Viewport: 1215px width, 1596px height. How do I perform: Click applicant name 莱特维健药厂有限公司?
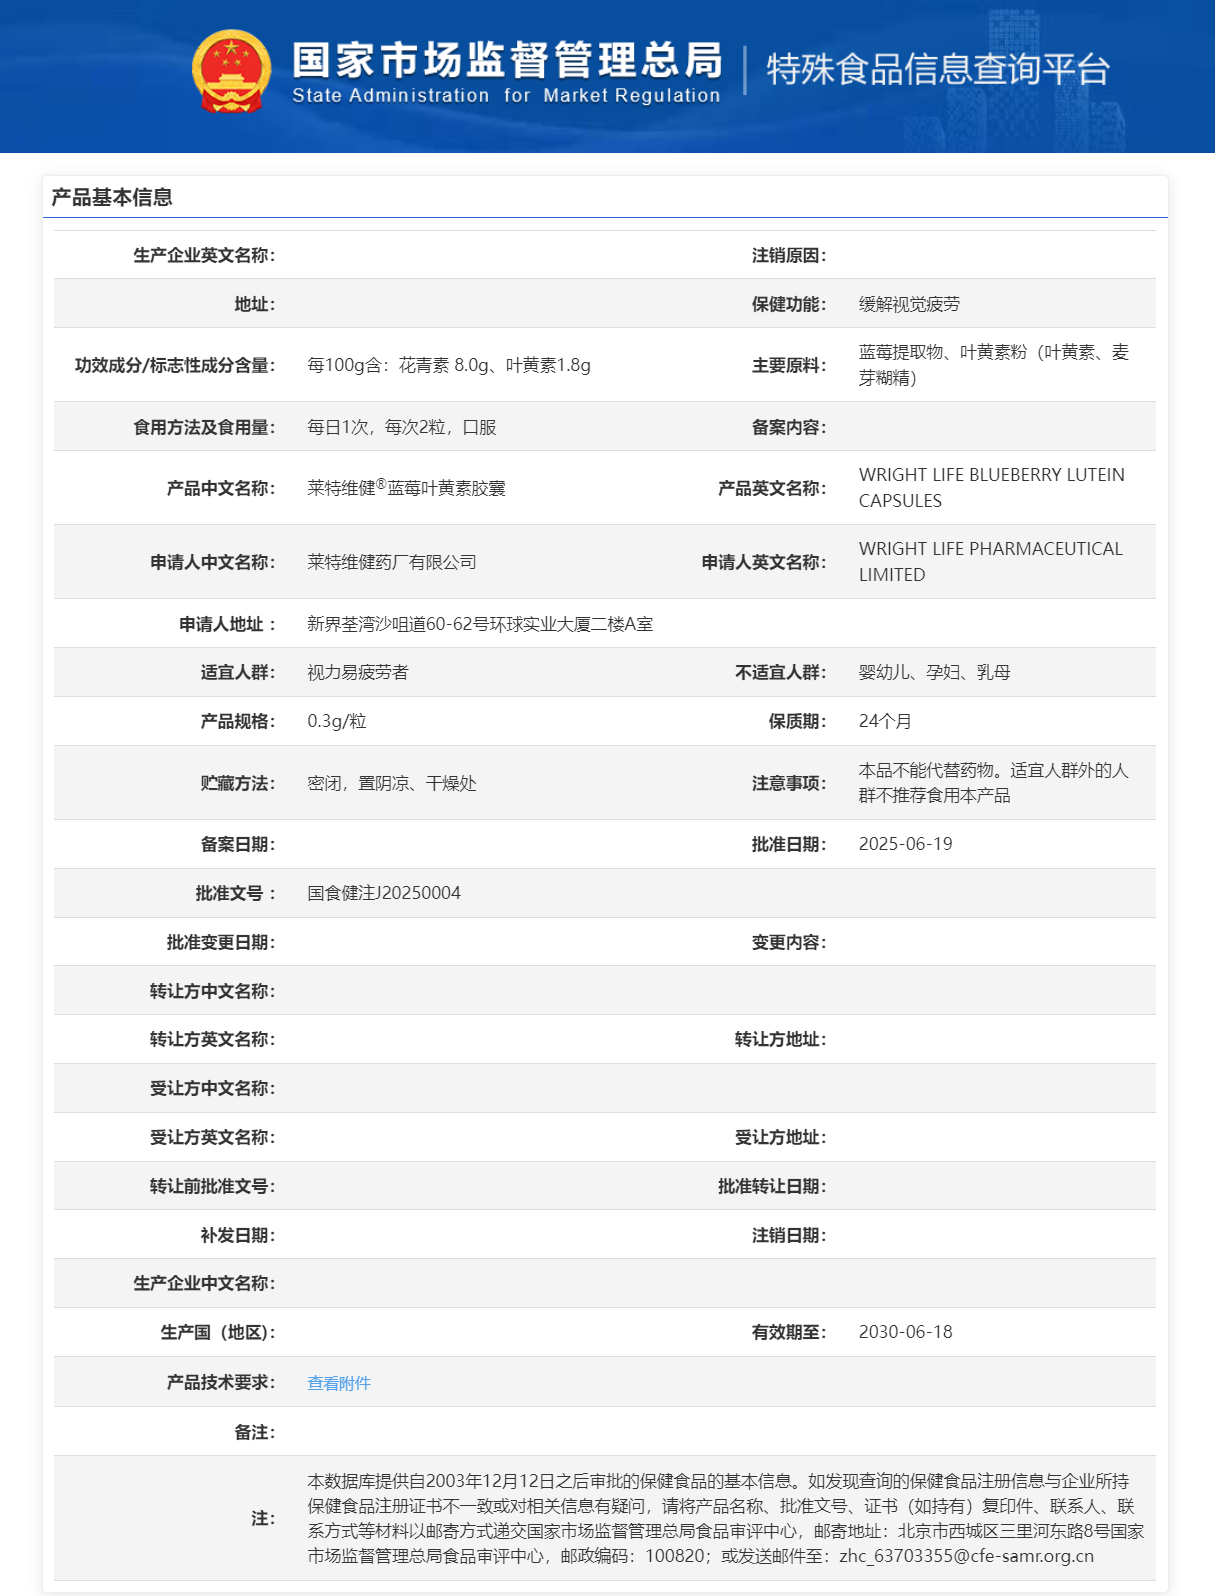click(392, 562)
